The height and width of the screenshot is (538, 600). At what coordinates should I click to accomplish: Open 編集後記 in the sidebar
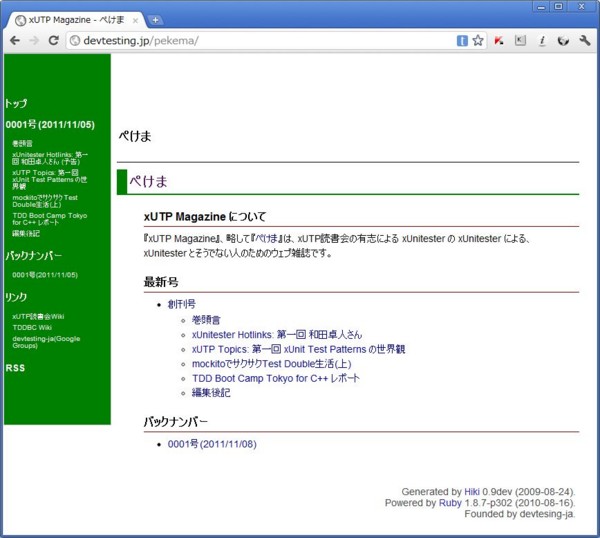click(x=26, y=233)
